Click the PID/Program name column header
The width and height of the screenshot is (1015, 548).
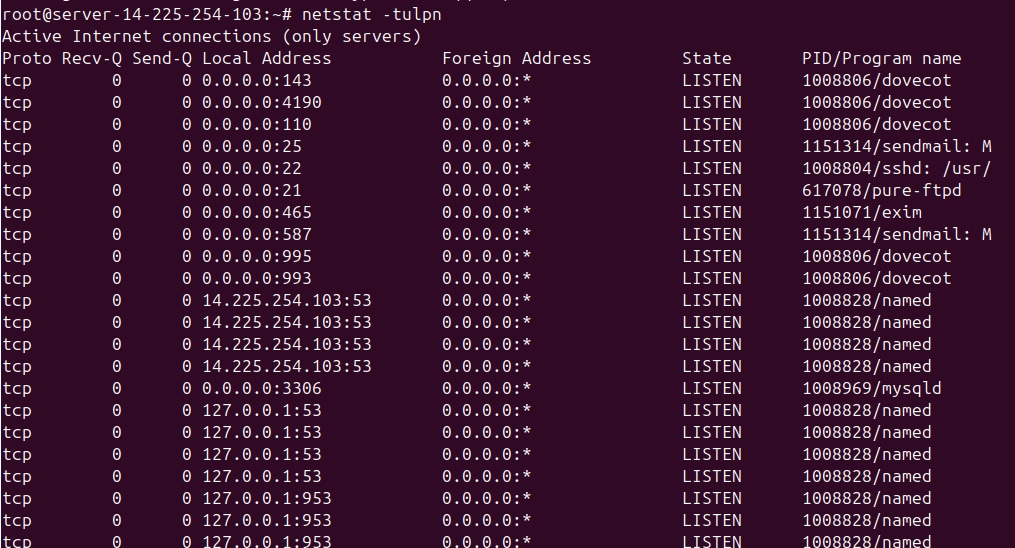(x=881, y=58)
